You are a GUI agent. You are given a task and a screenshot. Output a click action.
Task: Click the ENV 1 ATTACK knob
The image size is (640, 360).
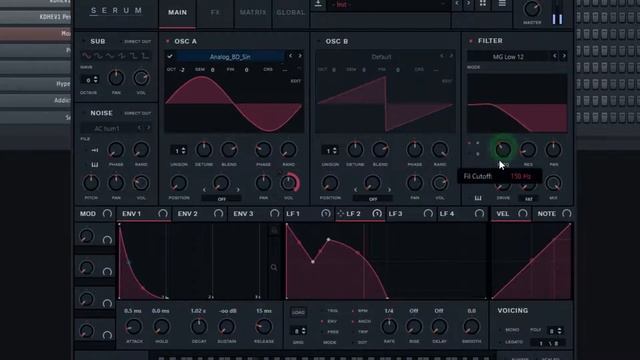[133, 327]
